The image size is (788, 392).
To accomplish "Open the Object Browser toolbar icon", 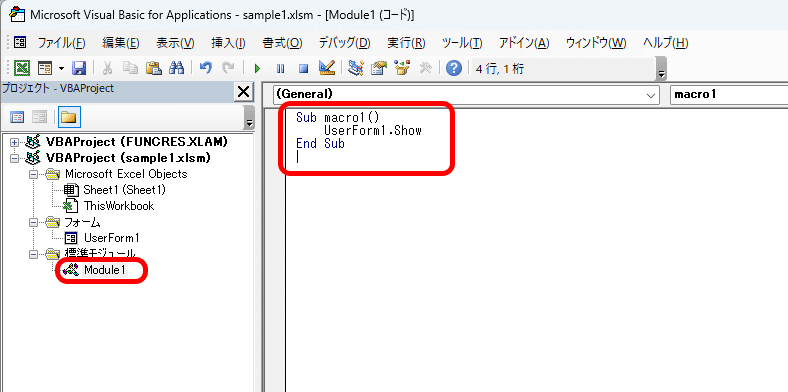I will (402, 68).
